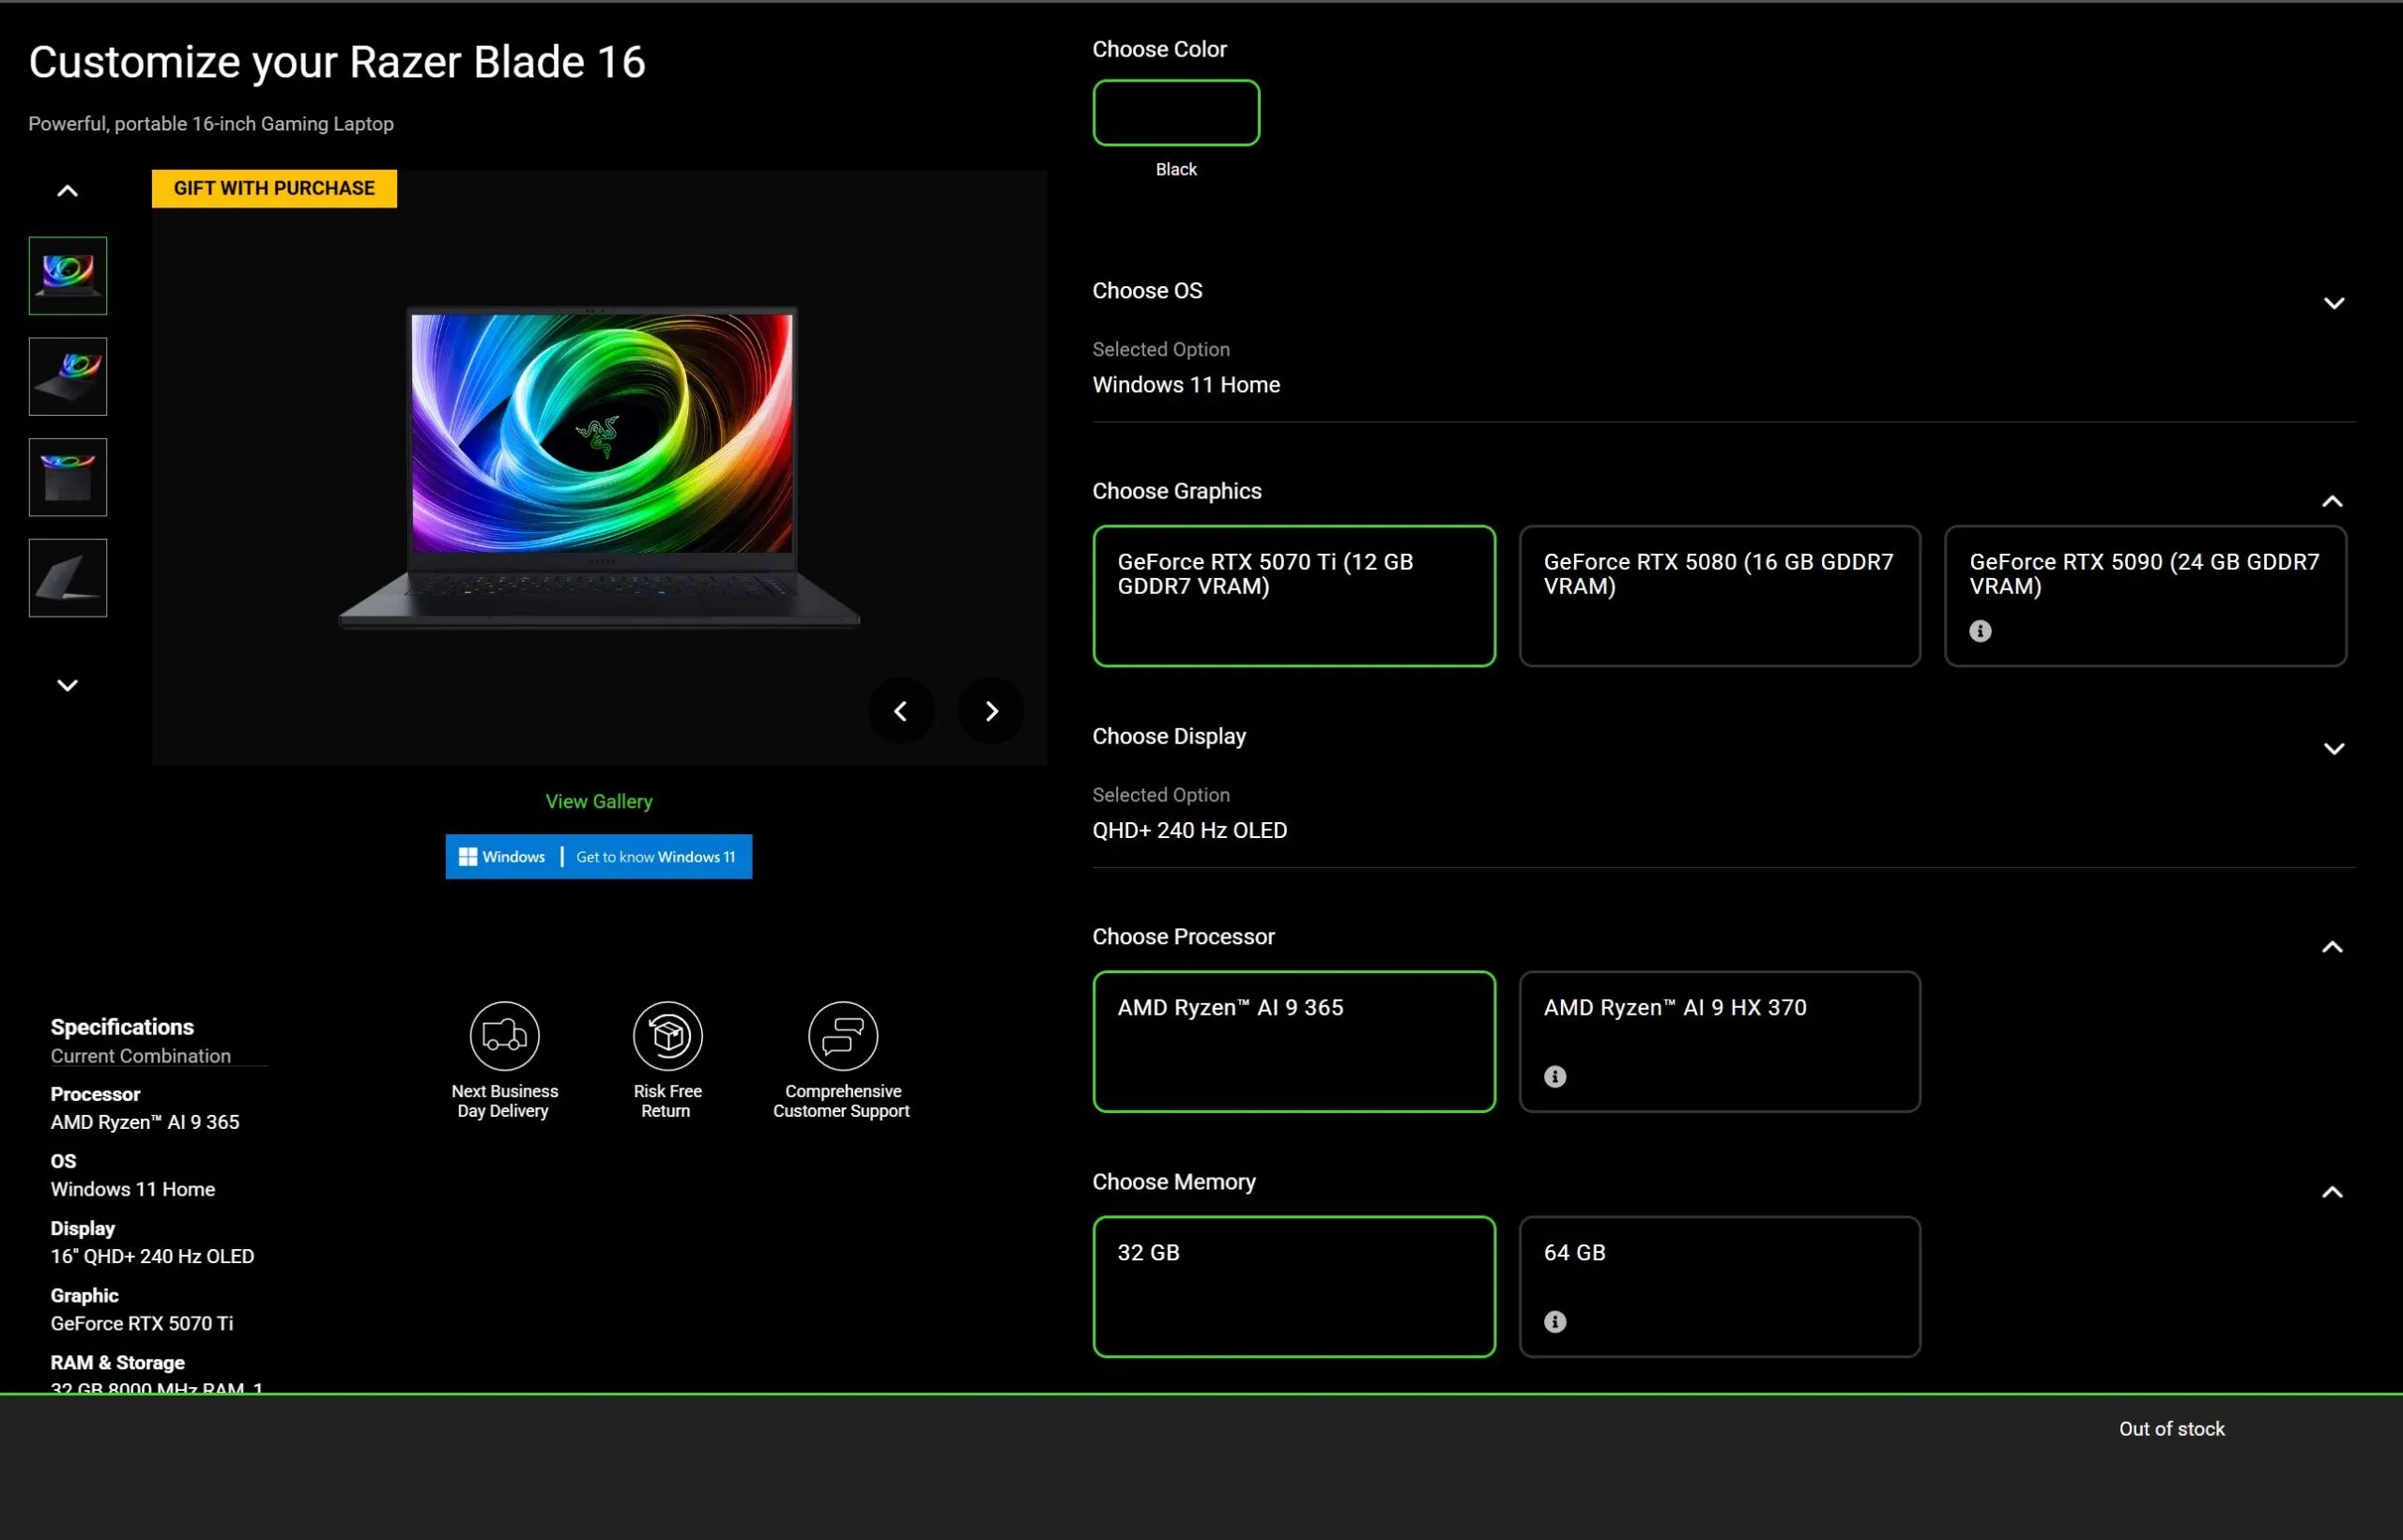Click the 'Specifications' heading
The image size is (2403, 1540).
pos(122,1027)
